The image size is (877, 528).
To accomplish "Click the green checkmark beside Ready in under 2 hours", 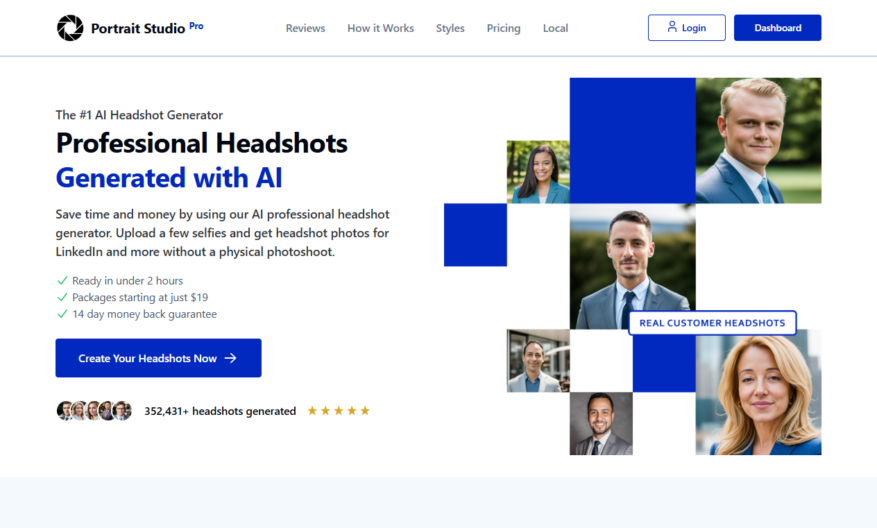I will point(62,280).
